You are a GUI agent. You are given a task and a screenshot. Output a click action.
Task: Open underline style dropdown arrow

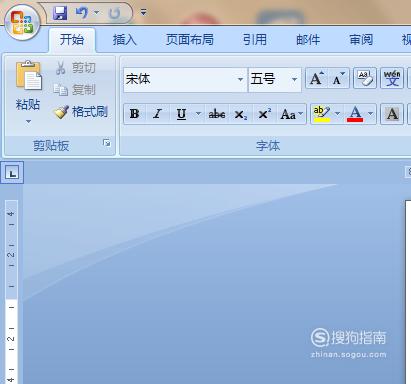[198, 114]
